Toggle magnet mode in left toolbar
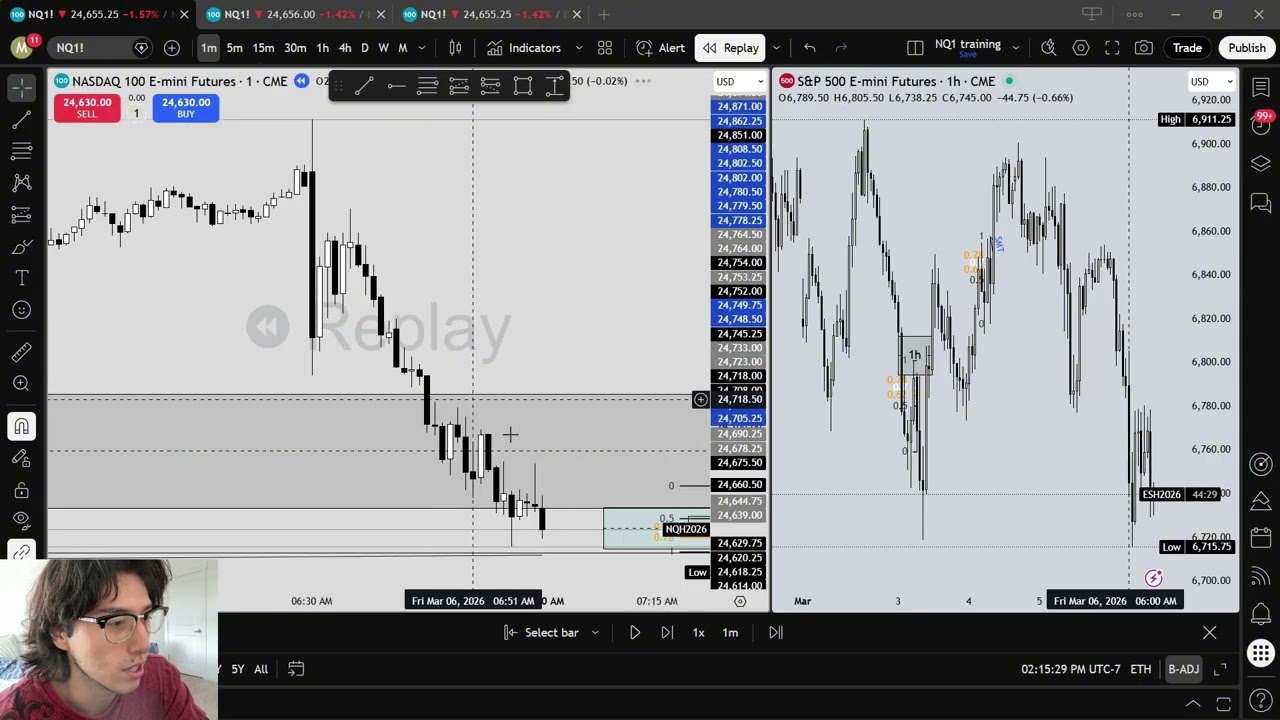Screen dimensions: 1280x720 coord(21,427)
